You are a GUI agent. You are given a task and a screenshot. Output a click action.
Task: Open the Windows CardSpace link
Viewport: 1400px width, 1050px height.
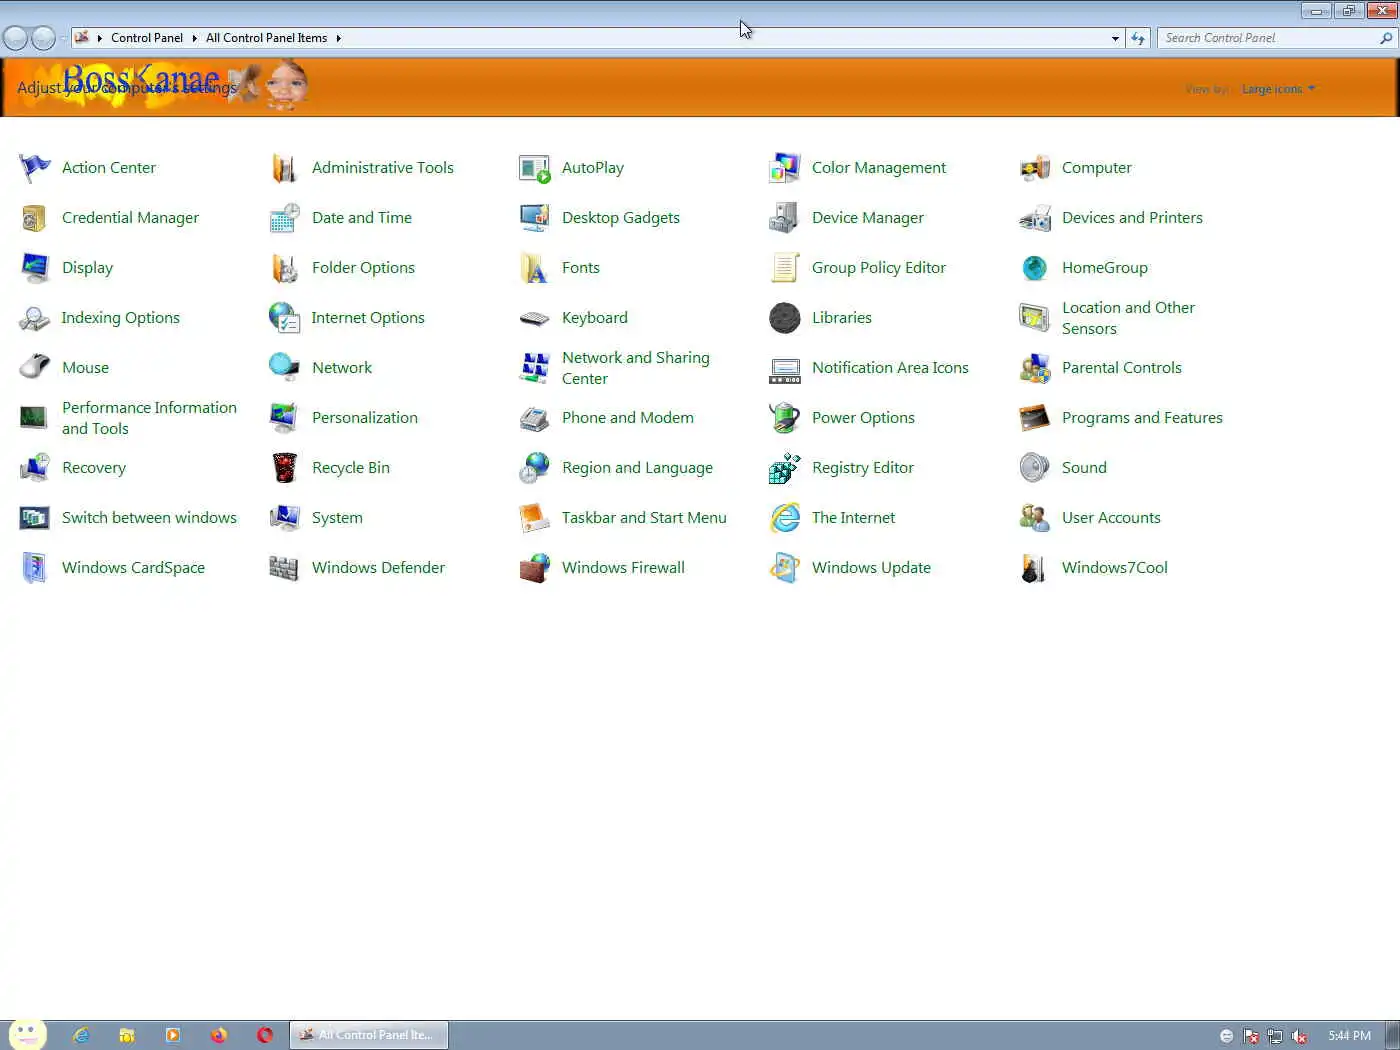133,568
